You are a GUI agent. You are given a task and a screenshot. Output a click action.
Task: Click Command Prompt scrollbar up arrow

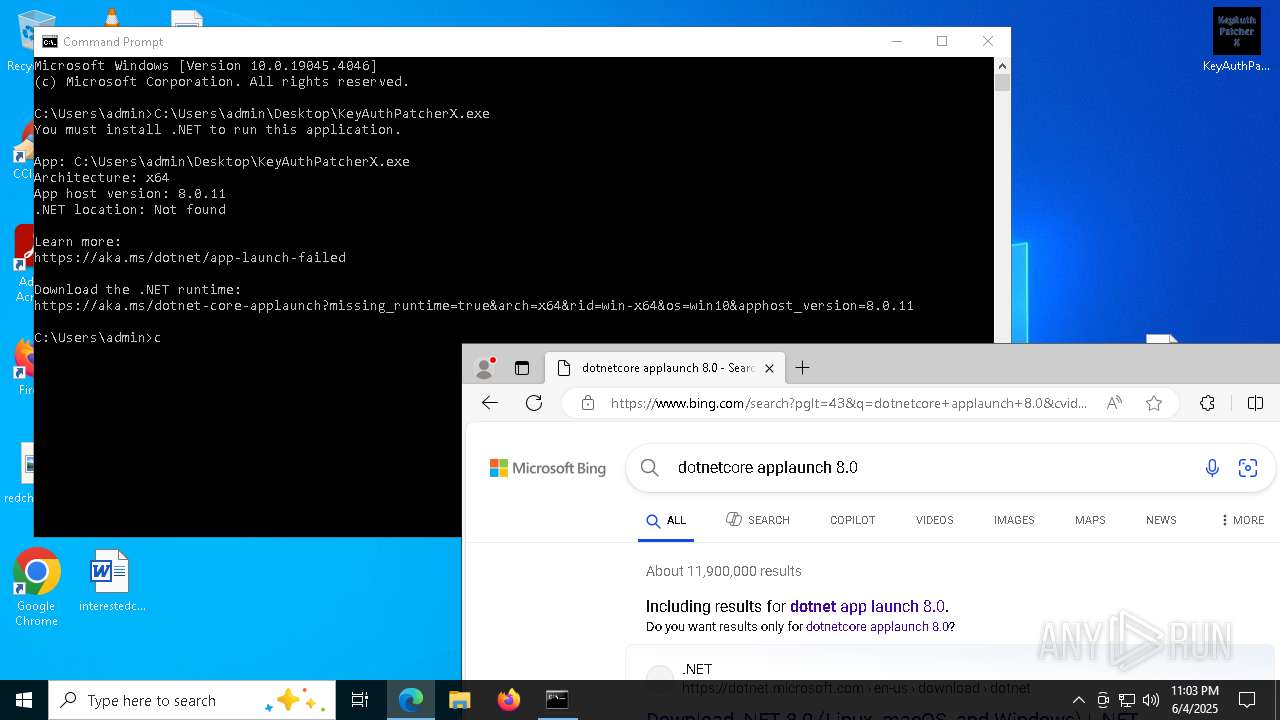coord(1002,65)
